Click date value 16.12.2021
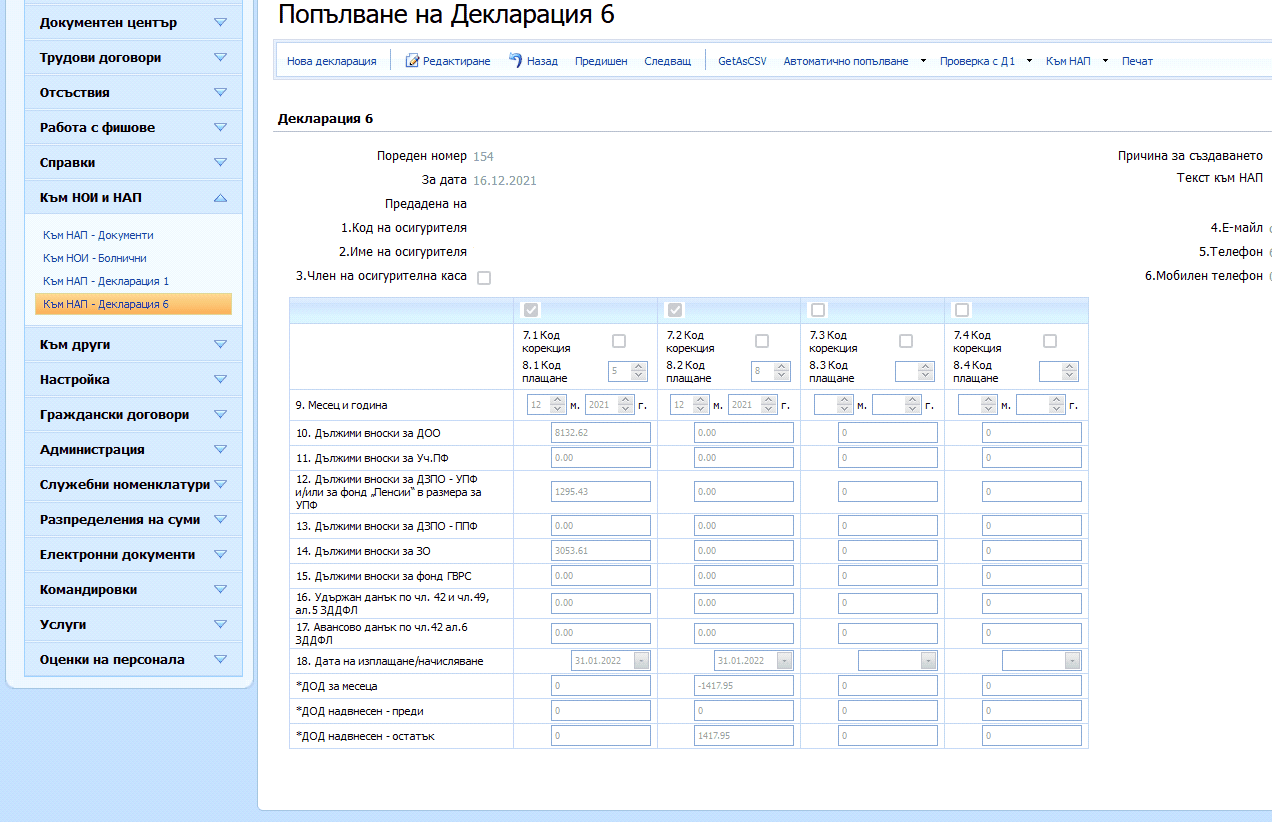 pyautogui.click(x=505, y=180)
